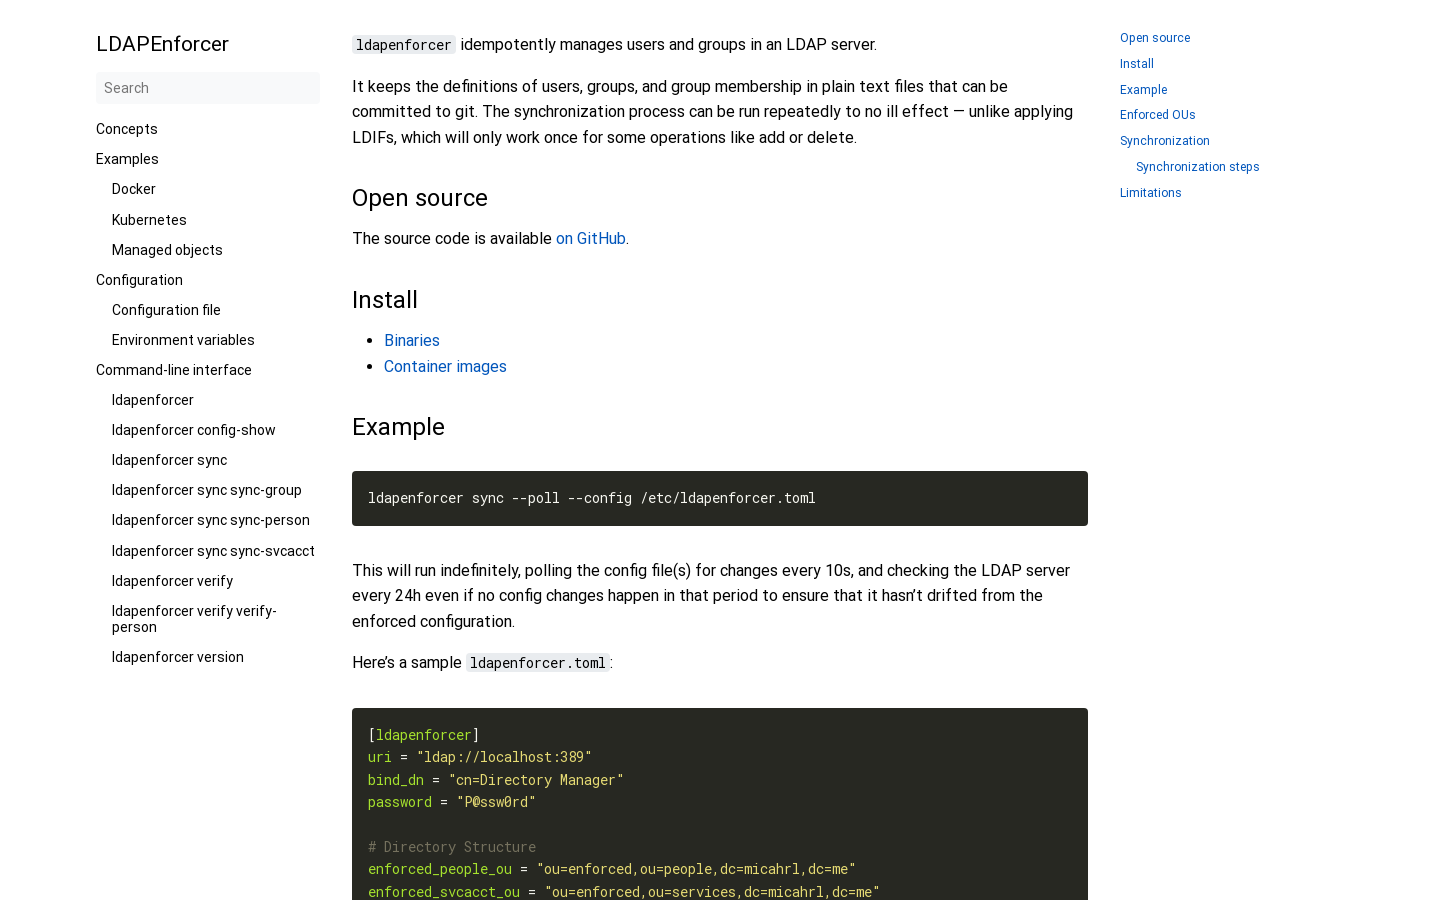Open the Configuration file page

coord(166,310)
